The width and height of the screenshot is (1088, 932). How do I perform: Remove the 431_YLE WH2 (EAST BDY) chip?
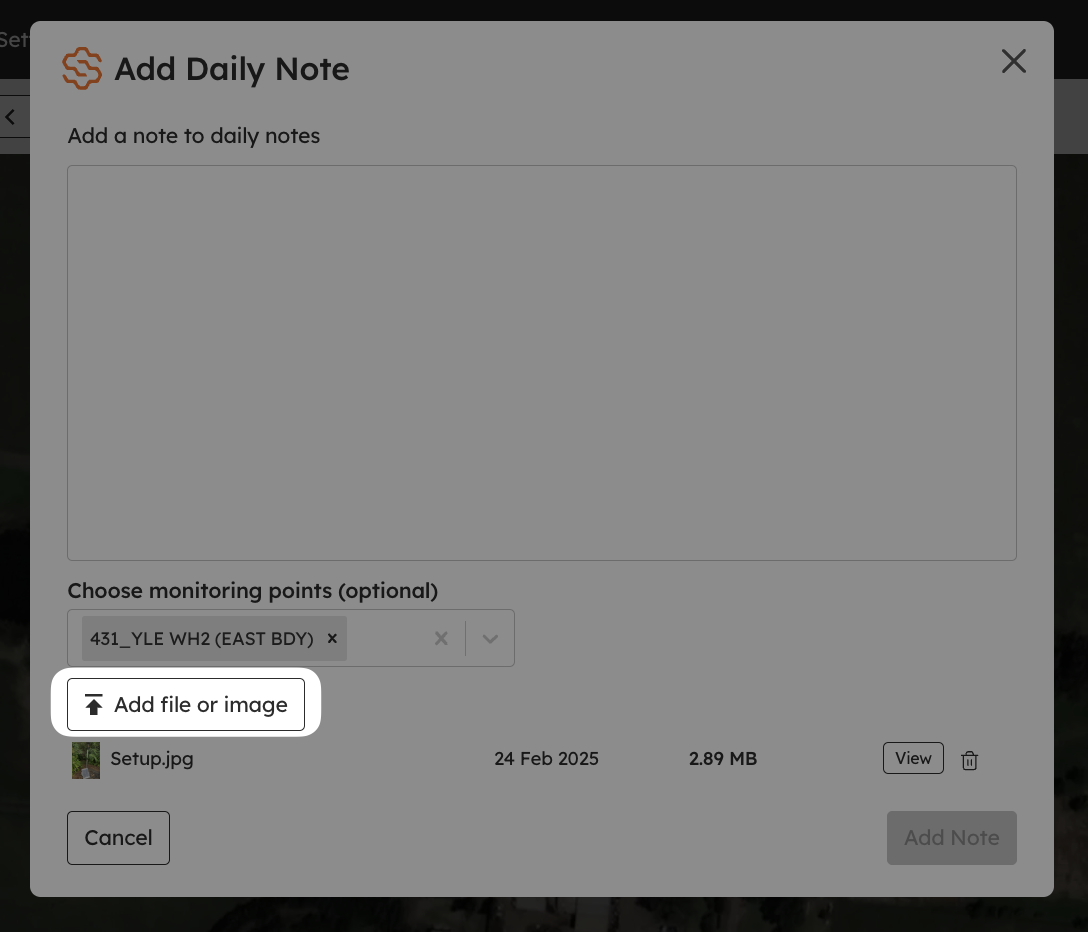tap(332, 638)
